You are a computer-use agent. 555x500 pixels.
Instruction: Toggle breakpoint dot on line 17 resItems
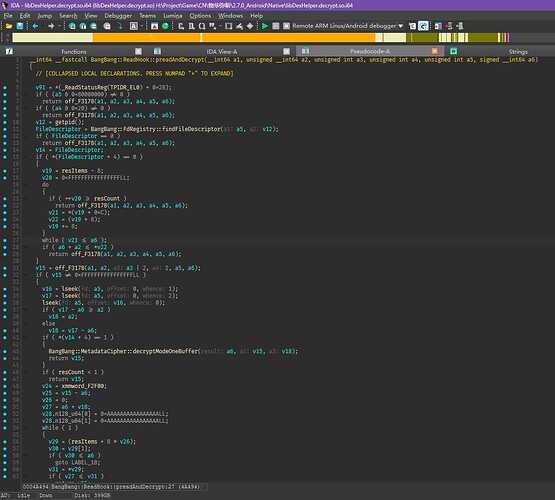(x=5, y=171)
